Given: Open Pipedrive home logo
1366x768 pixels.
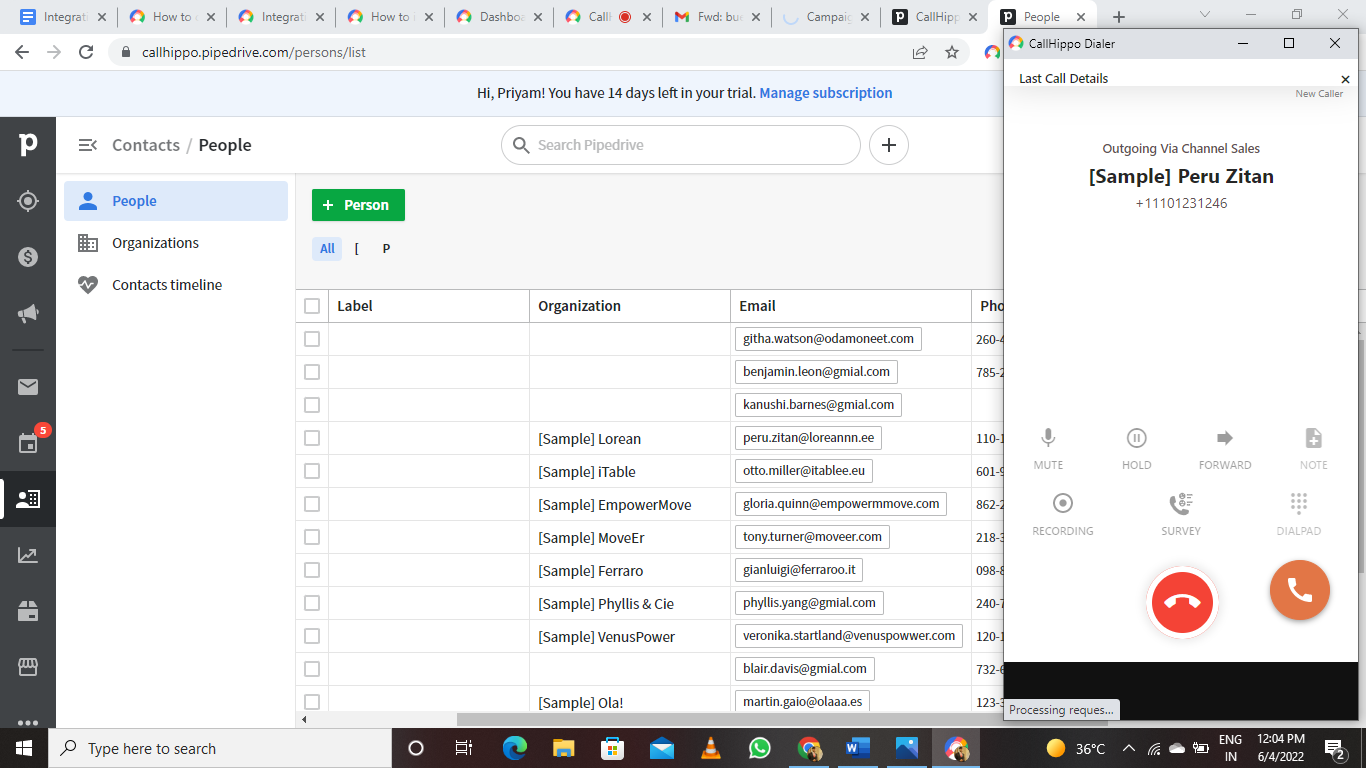Looking at the screenshot, I should tap(28, 144).
